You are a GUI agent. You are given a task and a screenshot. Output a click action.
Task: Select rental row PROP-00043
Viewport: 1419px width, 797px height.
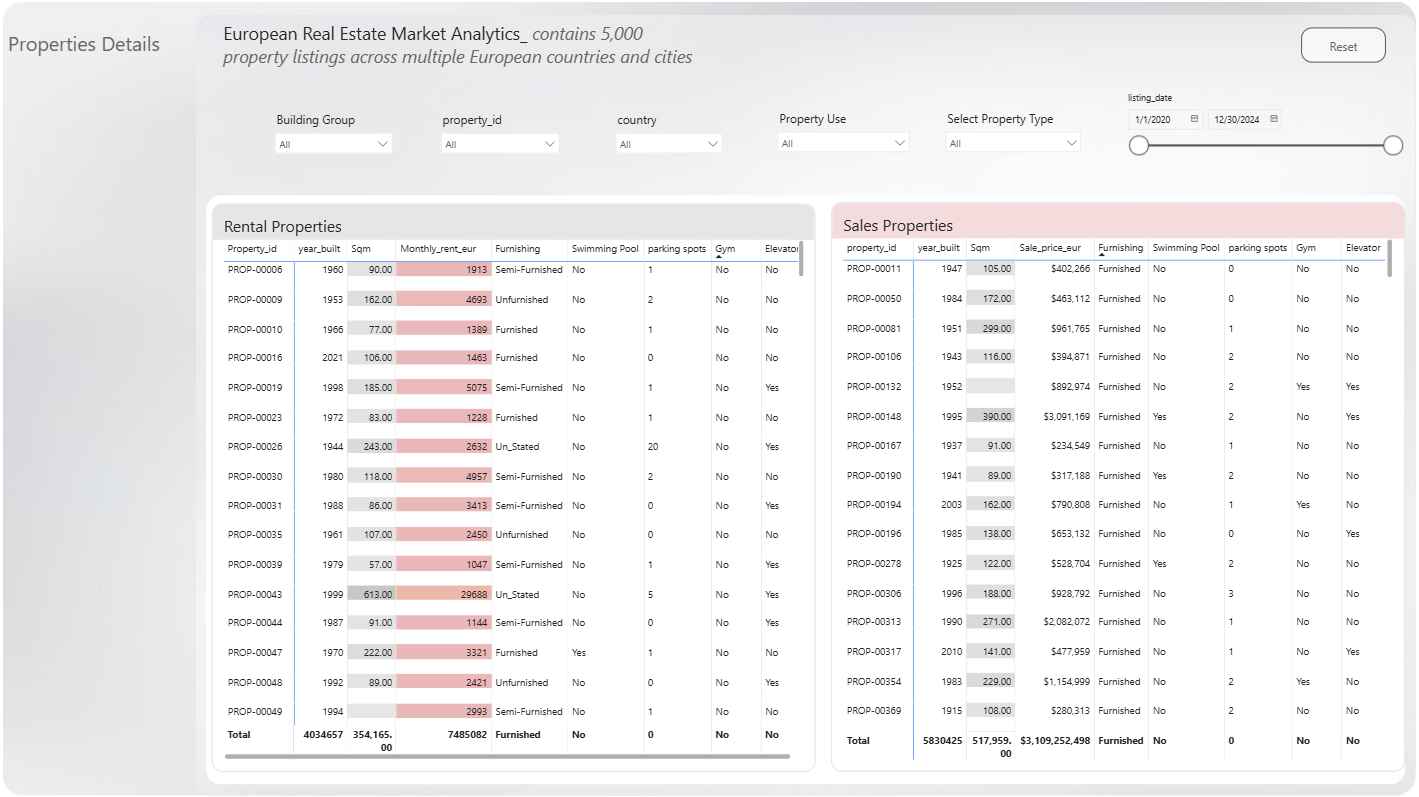coord(510,594)
